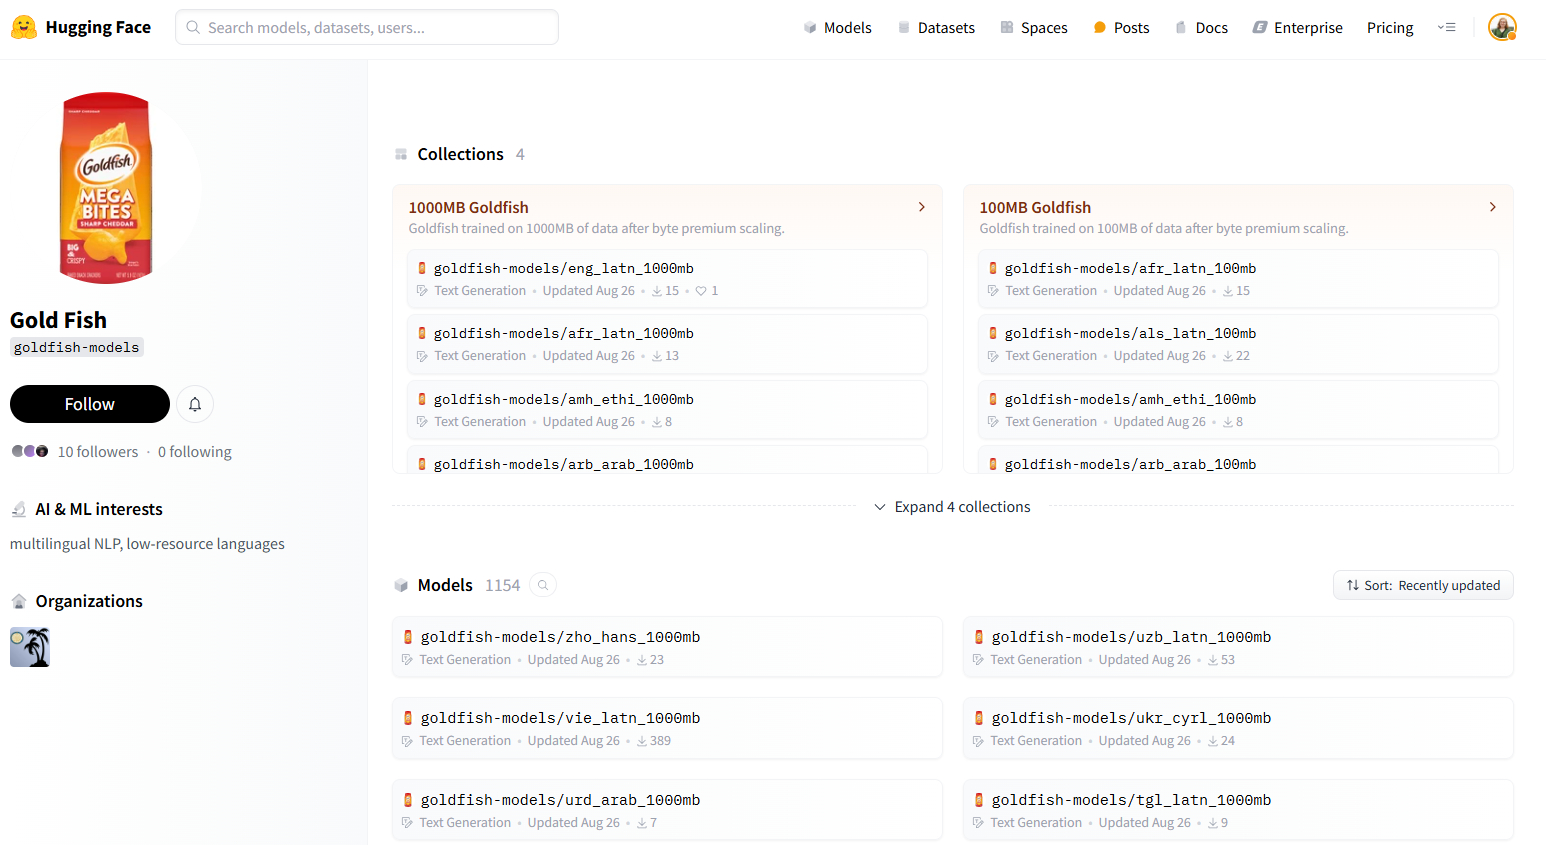Click the follower avatars icons
Viewport: 1546px width, 845px height.
[30, 451]
